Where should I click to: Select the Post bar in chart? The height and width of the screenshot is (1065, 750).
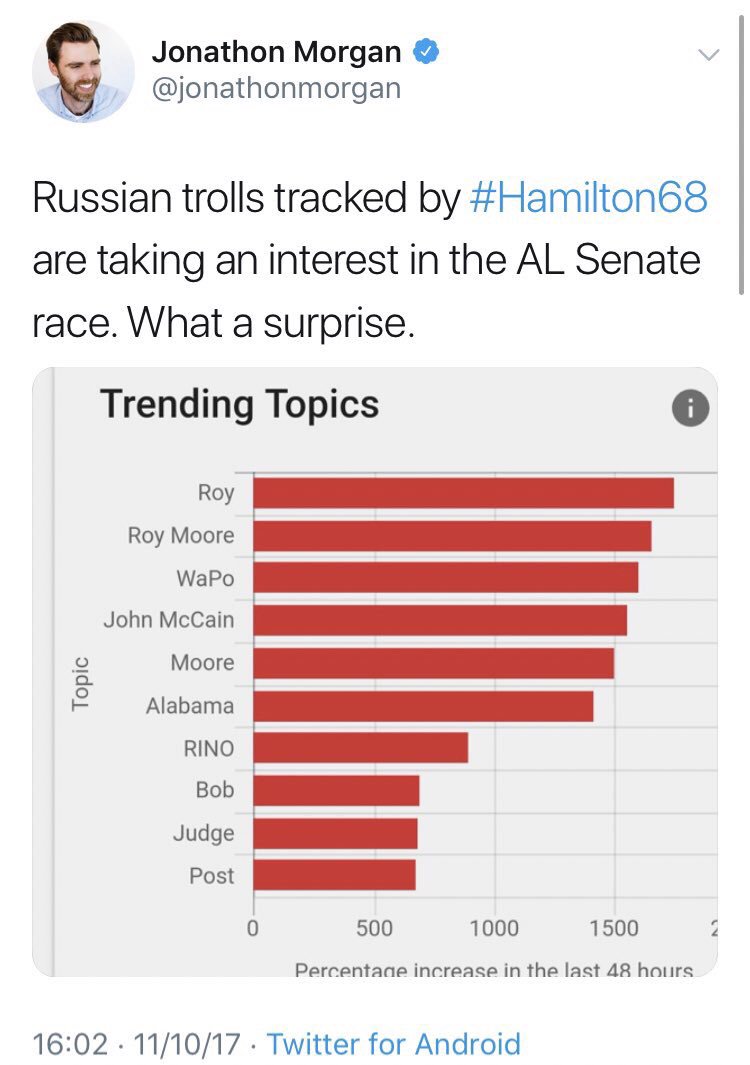pos(334,876)
